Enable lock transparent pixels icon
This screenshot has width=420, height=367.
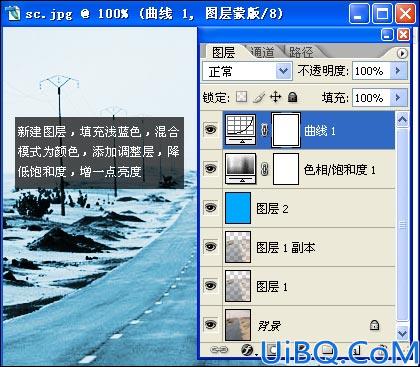242,97
